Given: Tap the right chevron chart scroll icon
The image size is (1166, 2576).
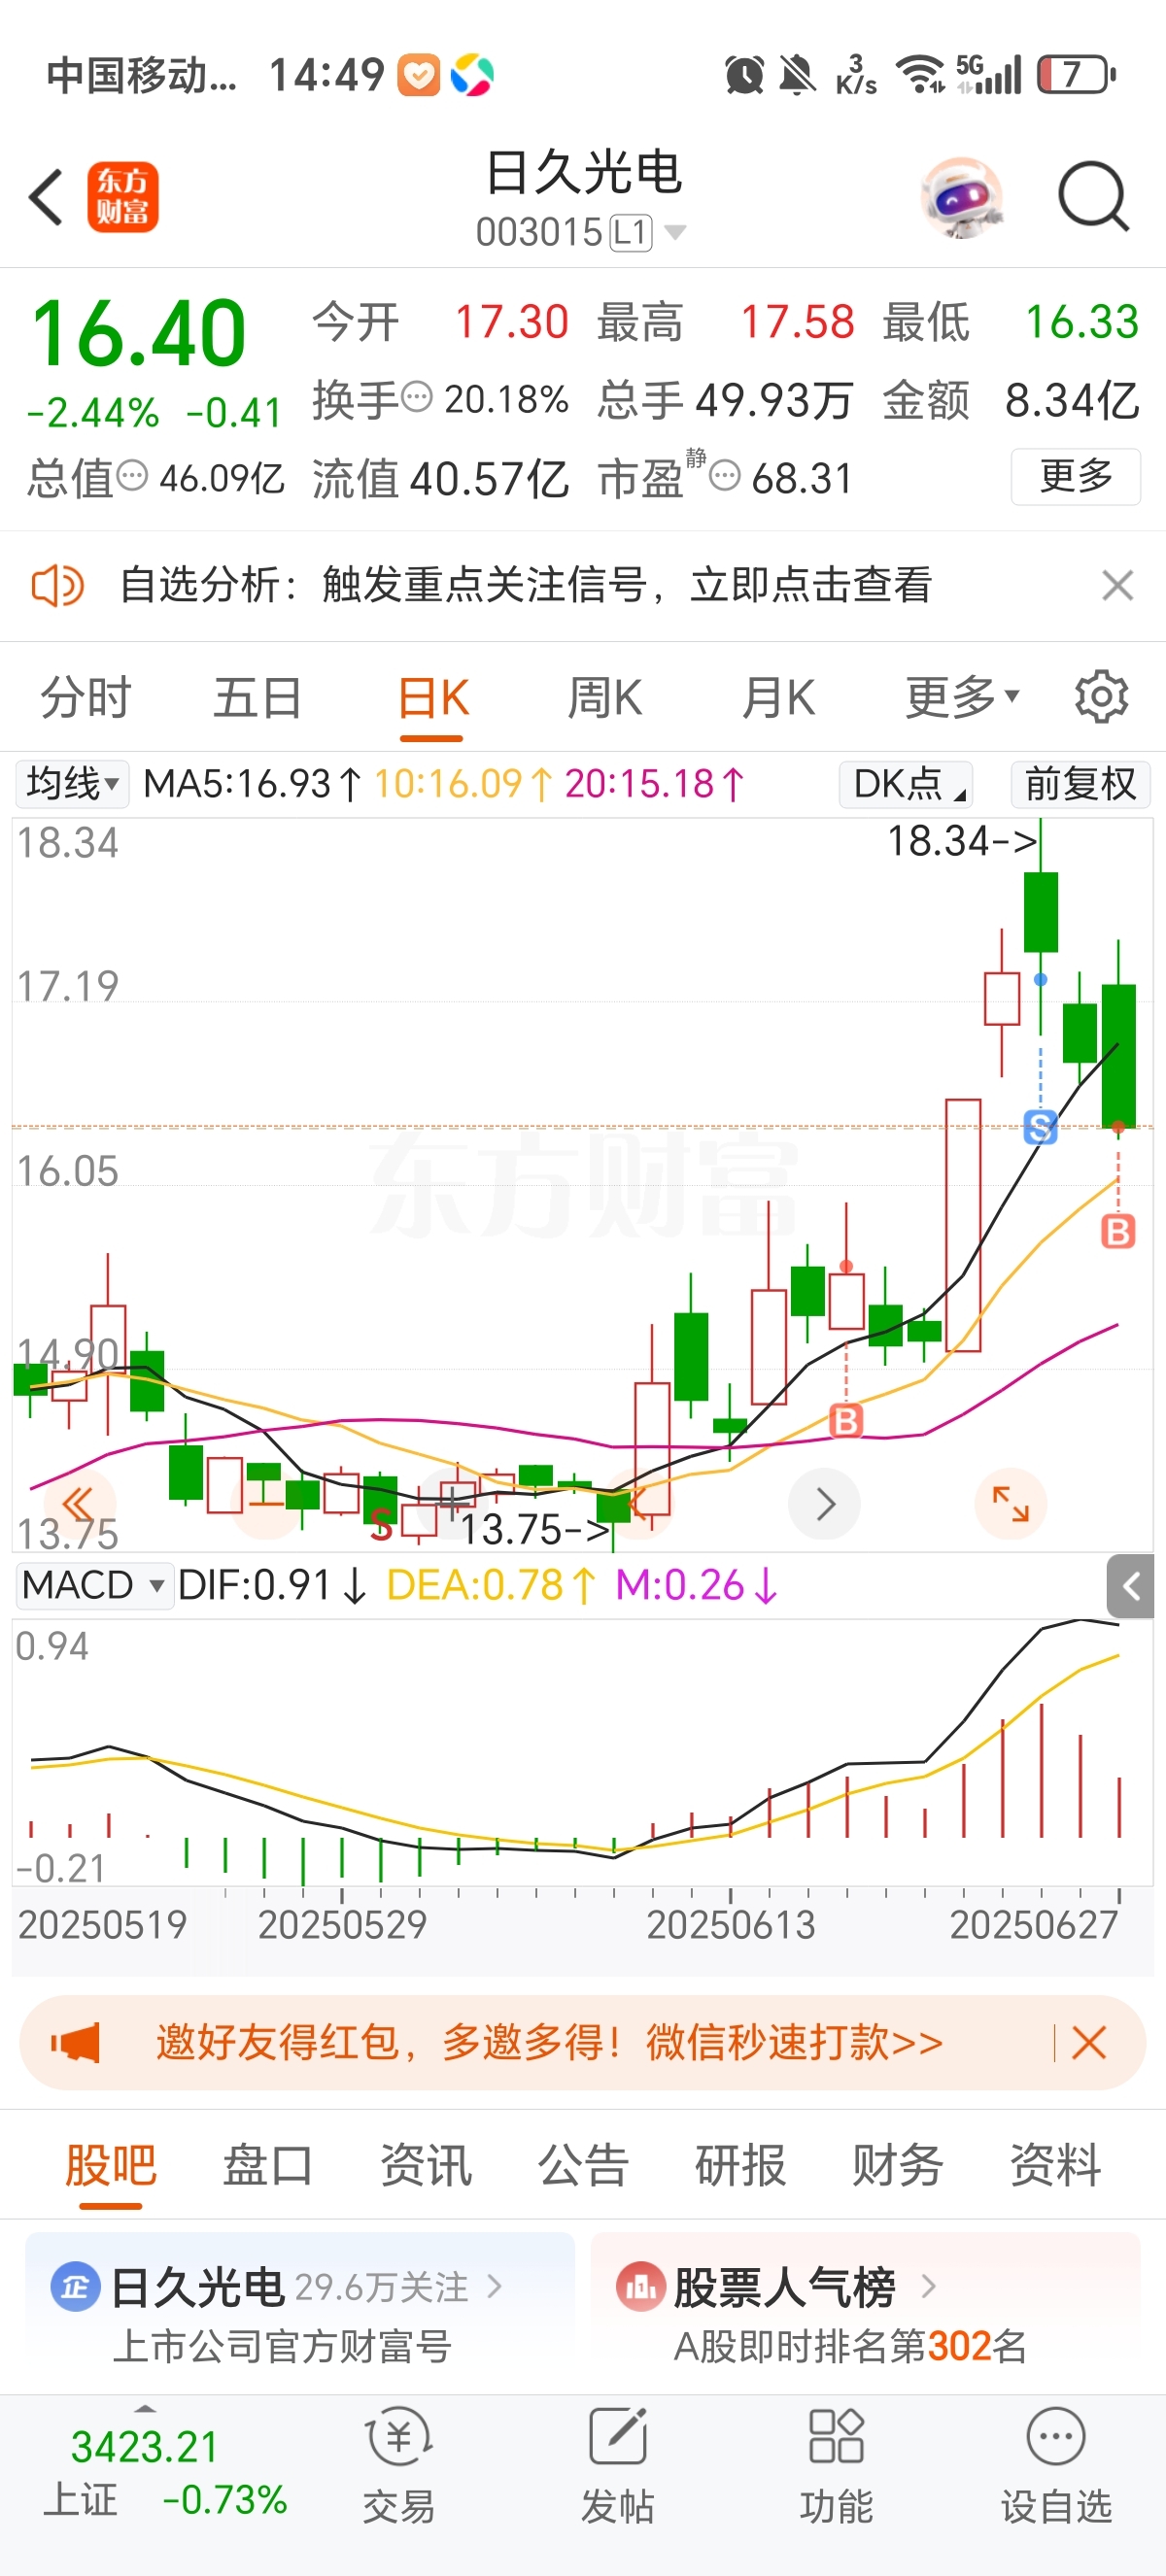Looking at the screenshot, I should click(x=824, y=1503).
